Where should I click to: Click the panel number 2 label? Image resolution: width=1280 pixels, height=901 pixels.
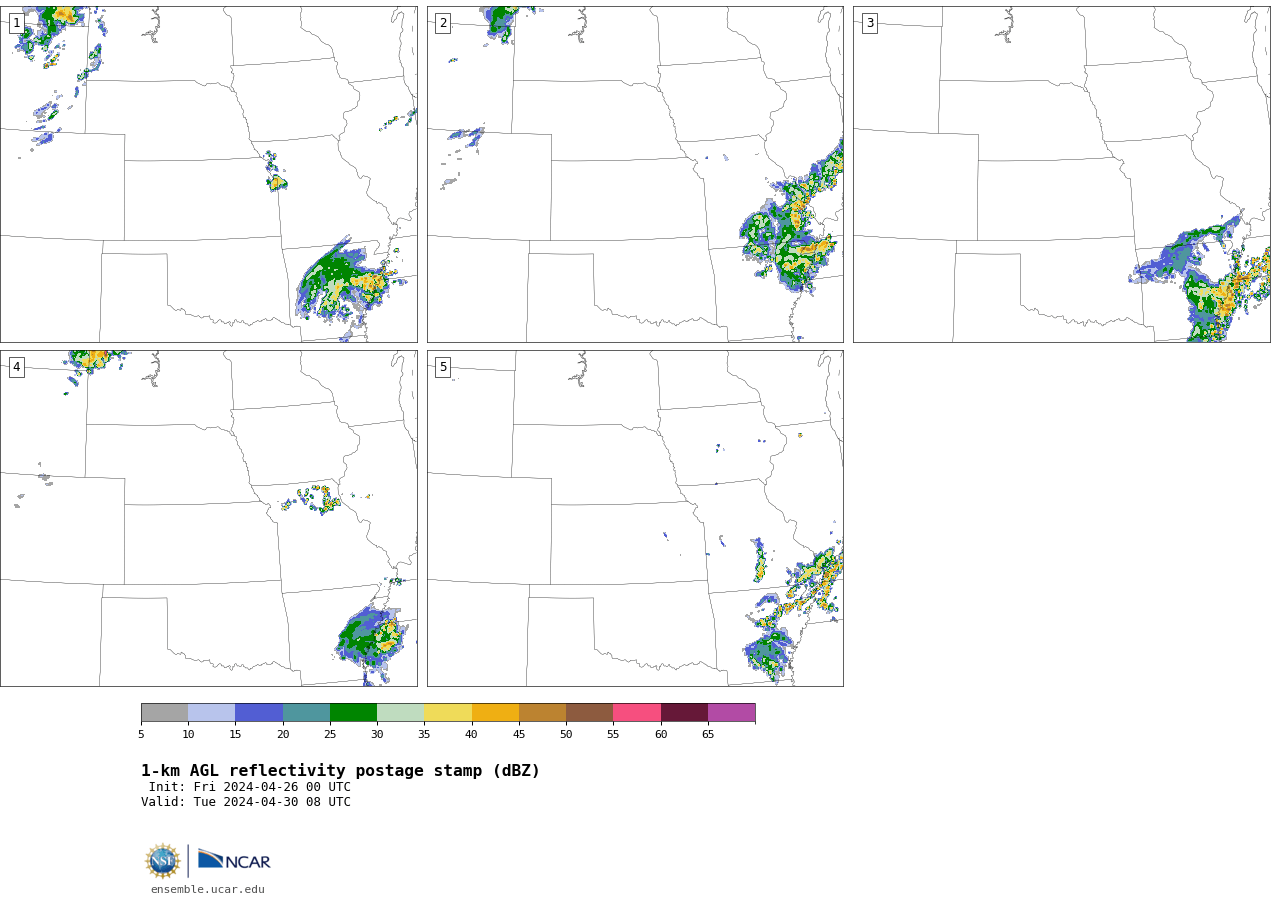[443, 23]
